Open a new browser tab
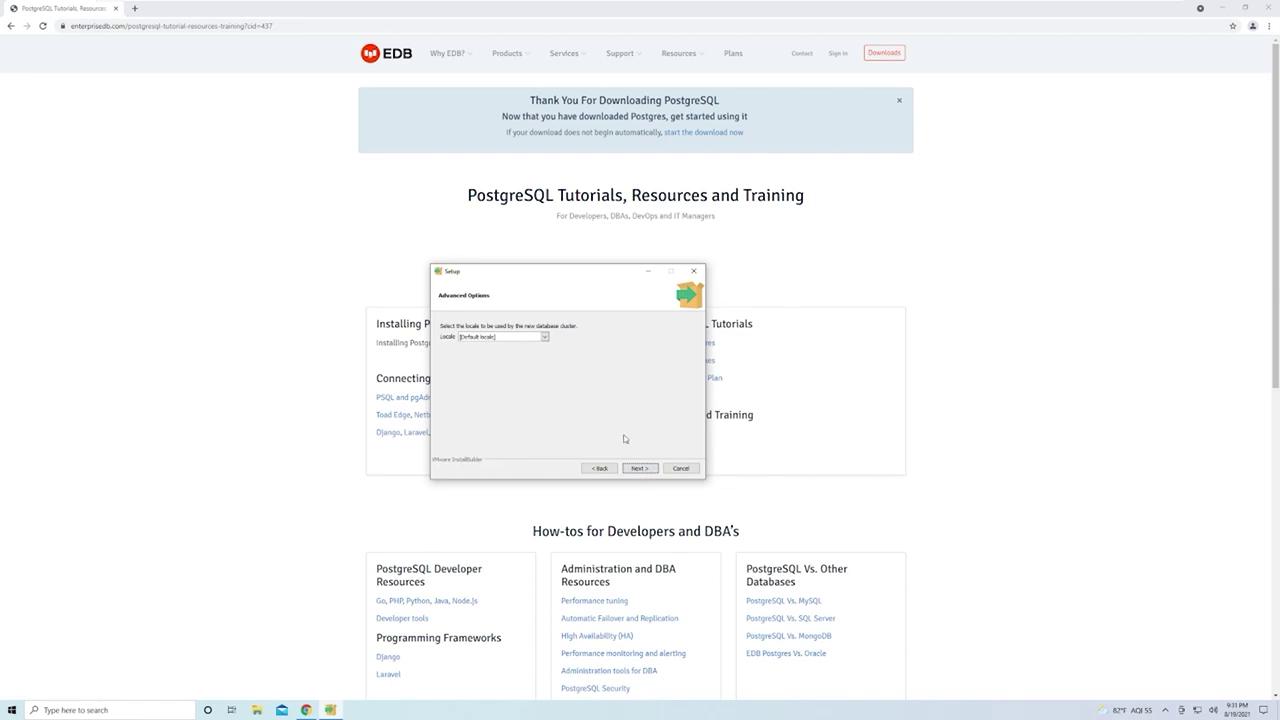The height and width of the screenshot is (720, 1280). (135, 8)
